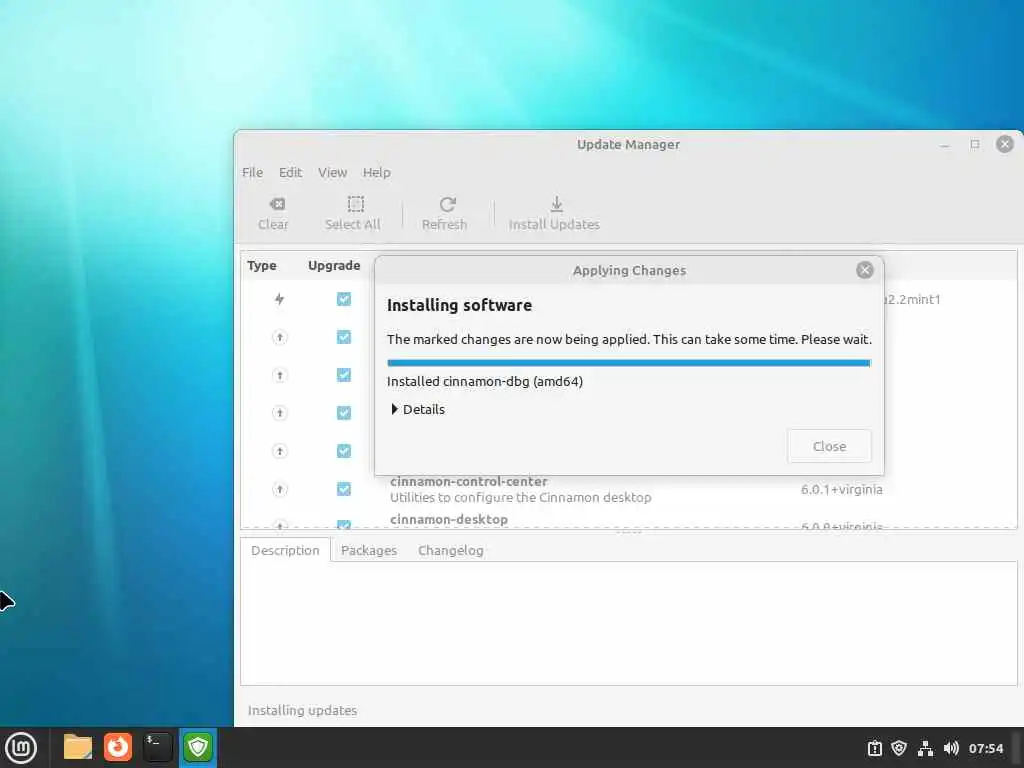Switch to the Changelog tab

pyautogui.click(x=451, y=550)
